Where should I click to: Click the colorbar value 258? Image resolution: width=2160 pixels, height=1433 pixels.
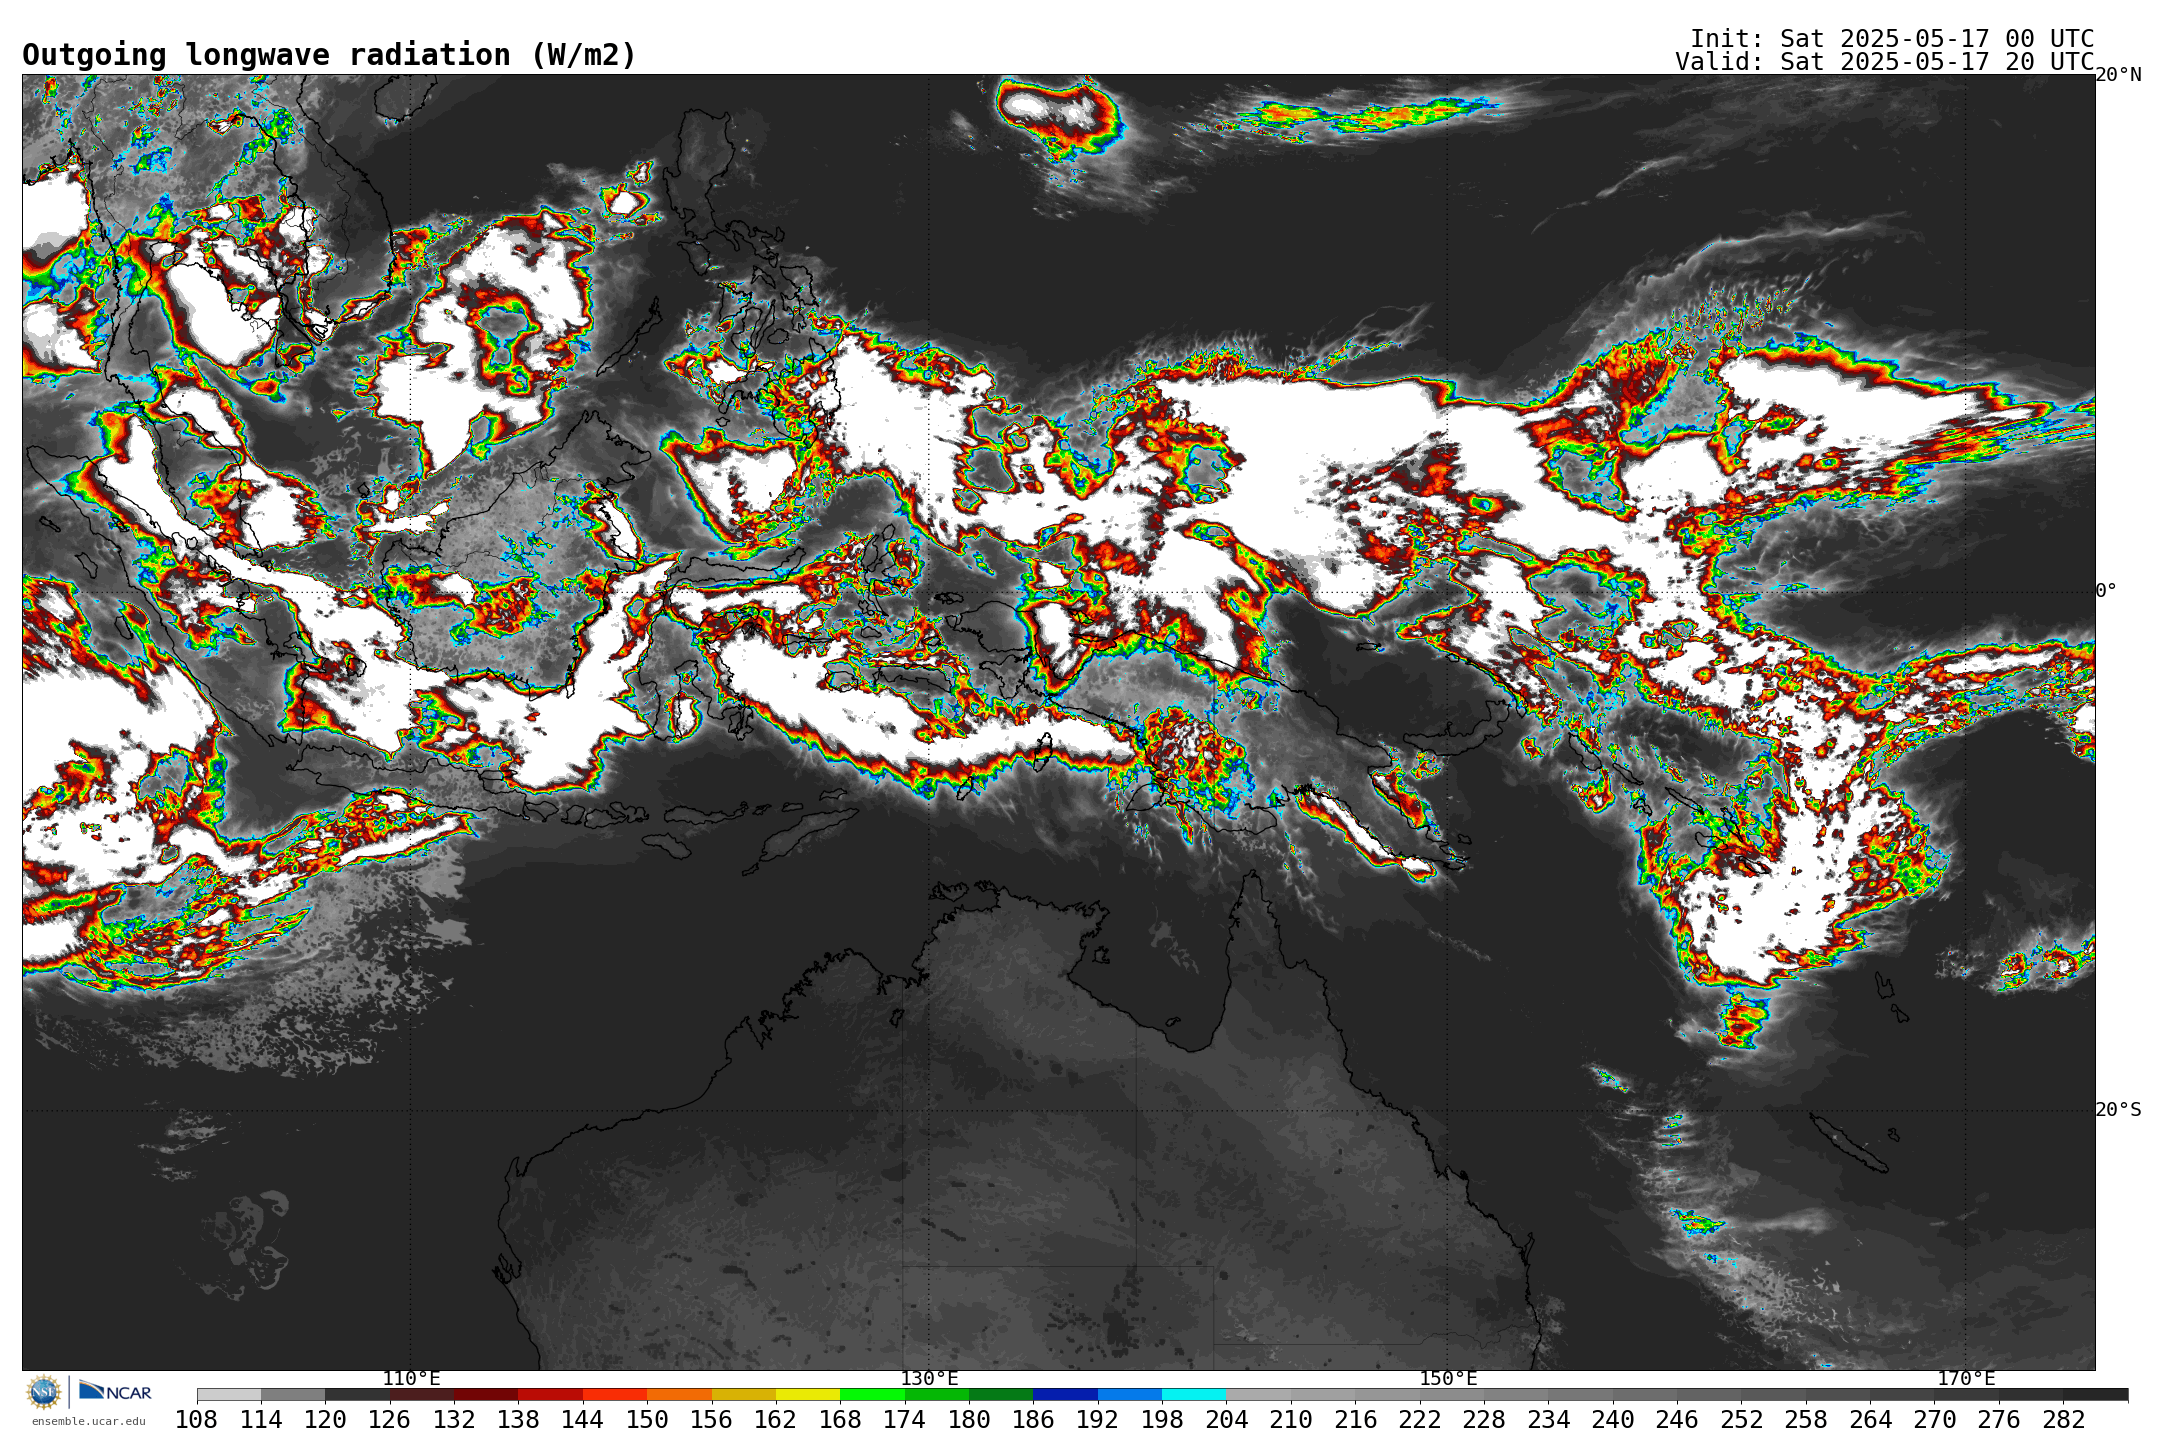(x=1806, y=1419)
